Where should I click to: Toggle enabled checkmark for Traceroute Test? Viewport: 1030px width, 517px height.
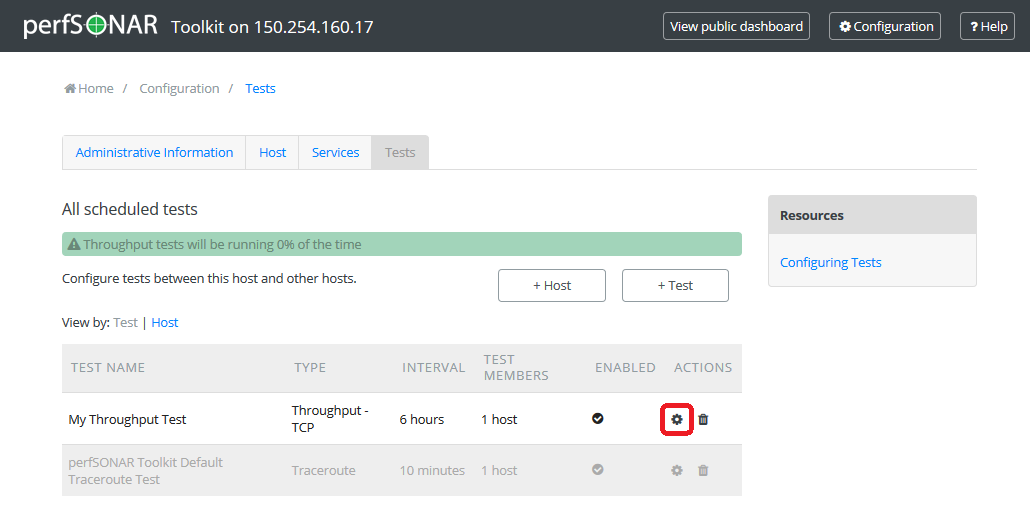tap(598, 470)
